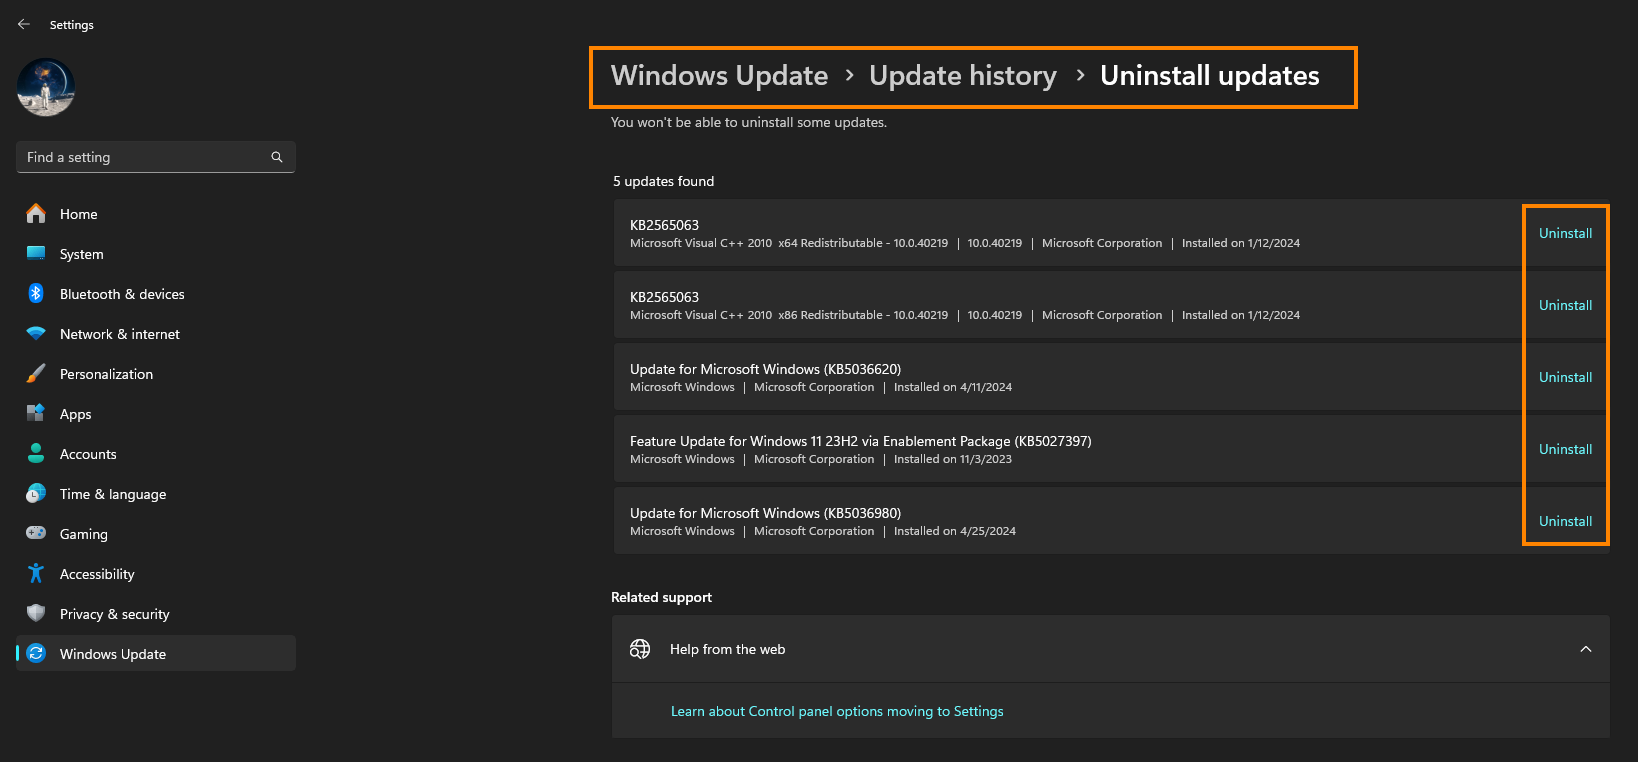Select Accessibility label in sidebar

tap(97, 574)
